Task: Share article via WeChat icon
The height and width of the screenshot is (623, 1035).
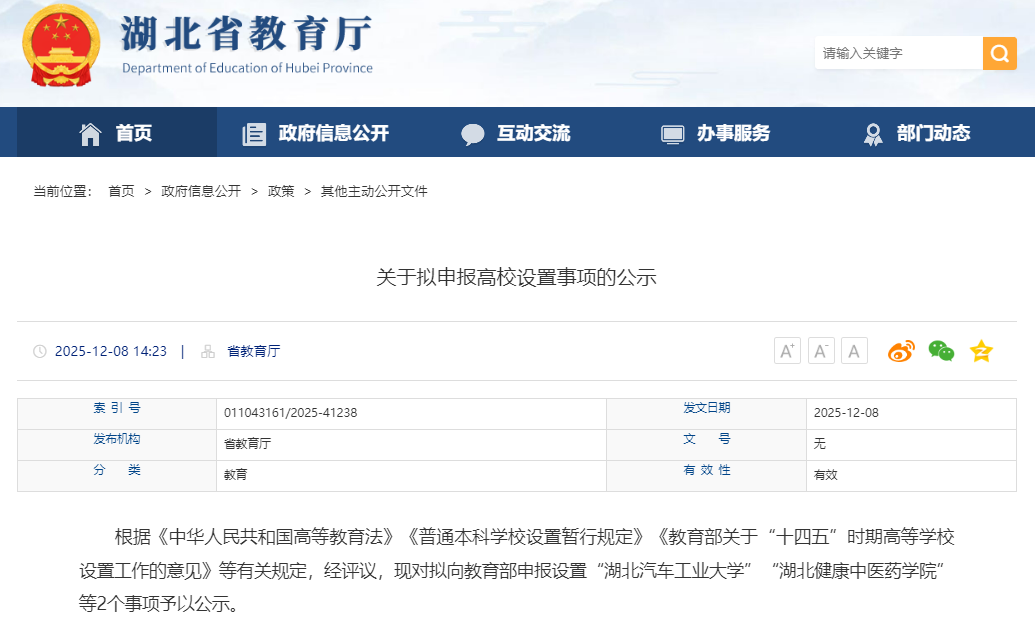Action: coord(941,351)
